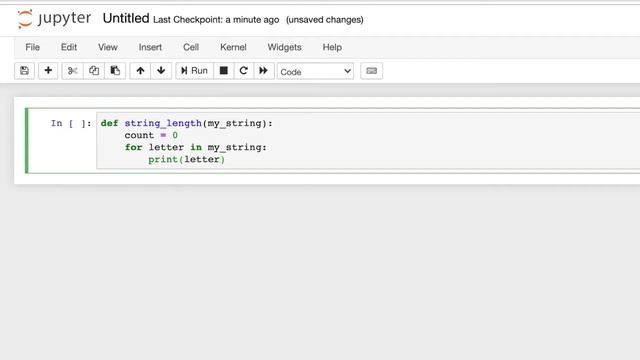Screen dimensions: 640x360
Task: Open the View menu
Action: [x=108, y=47]
